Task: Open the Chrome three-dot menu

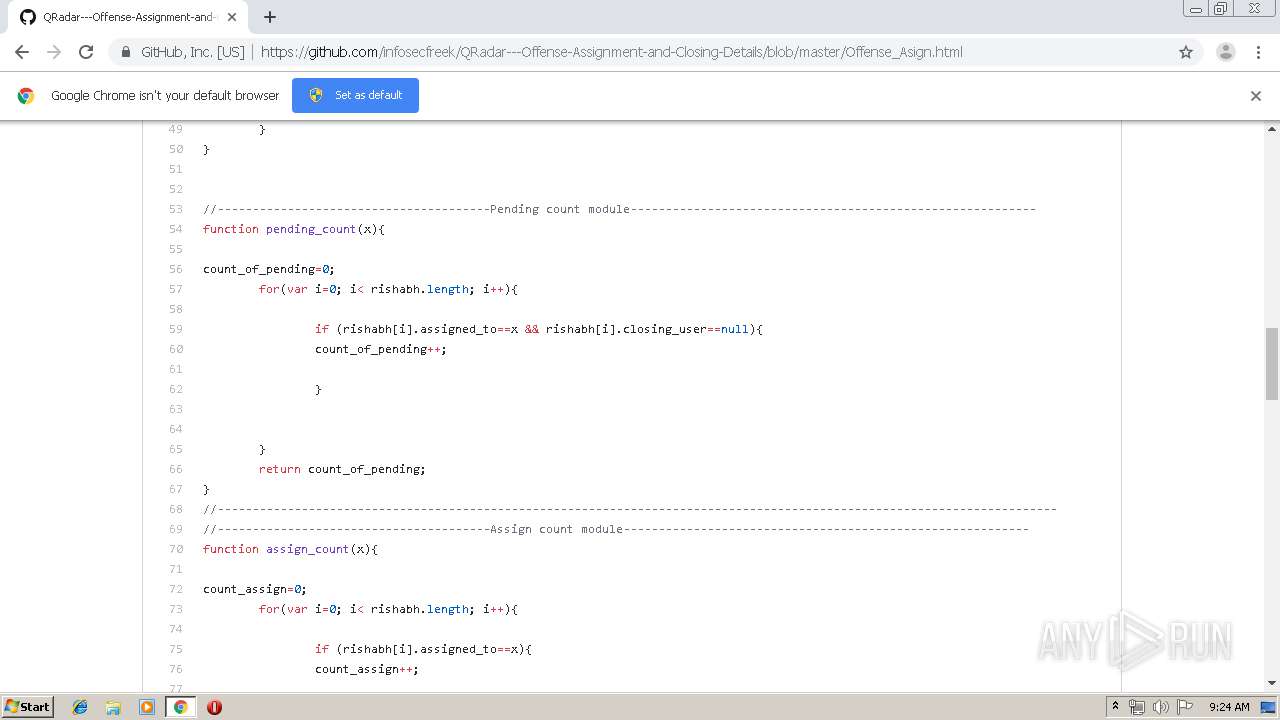Action: [x=1258, y=52]
